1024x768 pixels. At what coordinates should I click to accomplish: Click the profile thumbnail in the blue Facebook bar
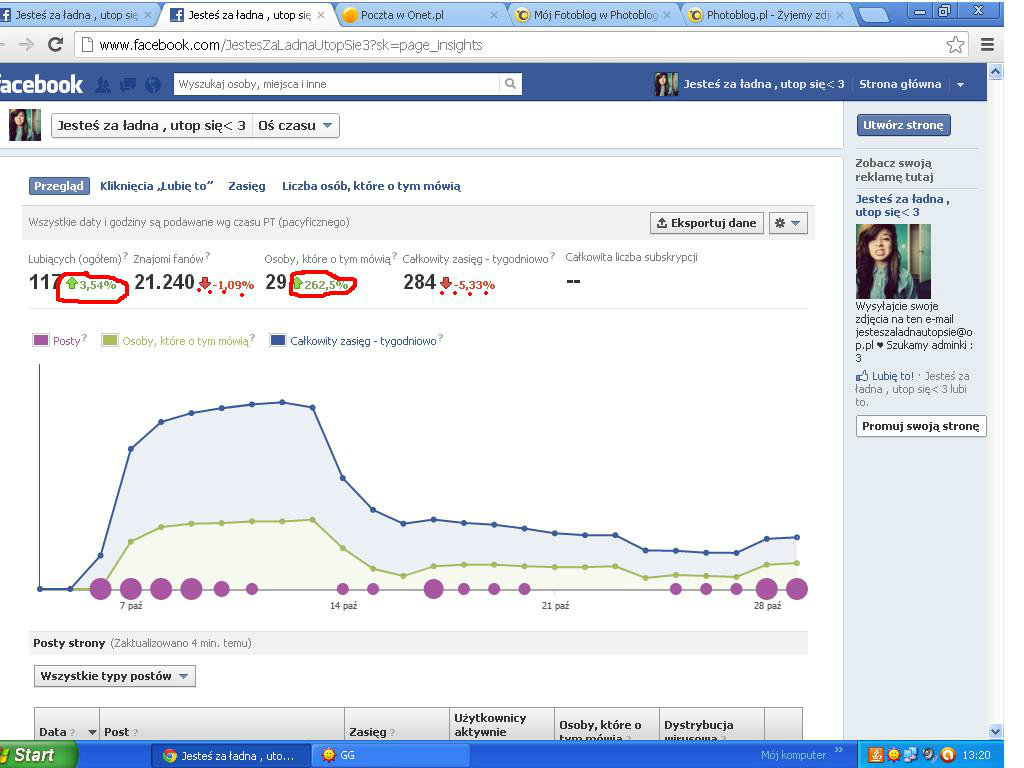(666, 84)
